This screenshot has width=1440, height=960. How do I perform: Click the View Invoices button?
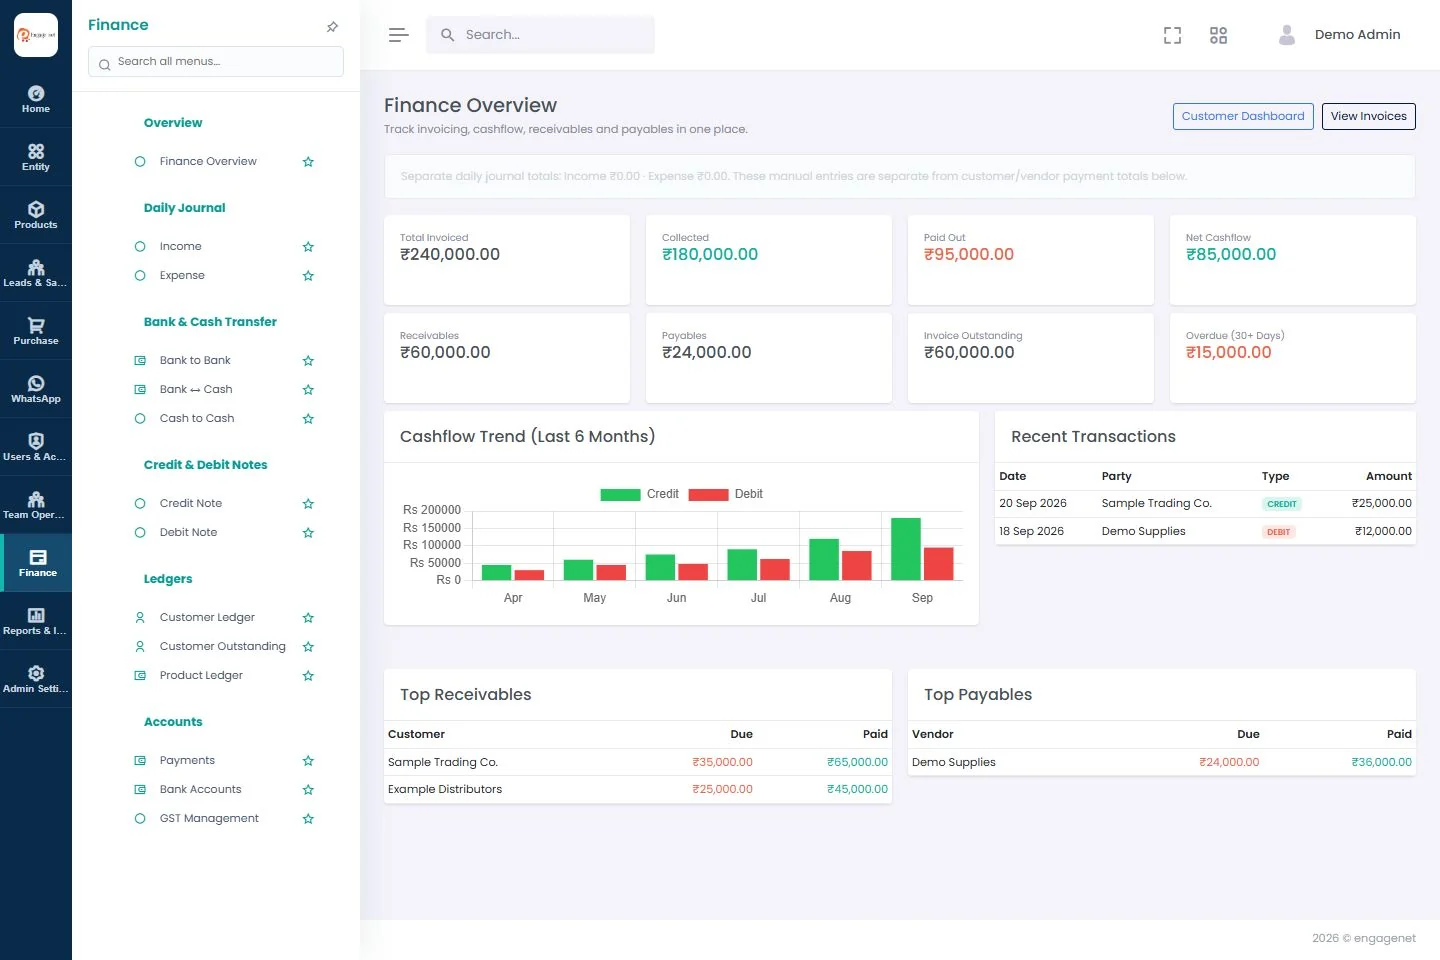coord(1368,116)
